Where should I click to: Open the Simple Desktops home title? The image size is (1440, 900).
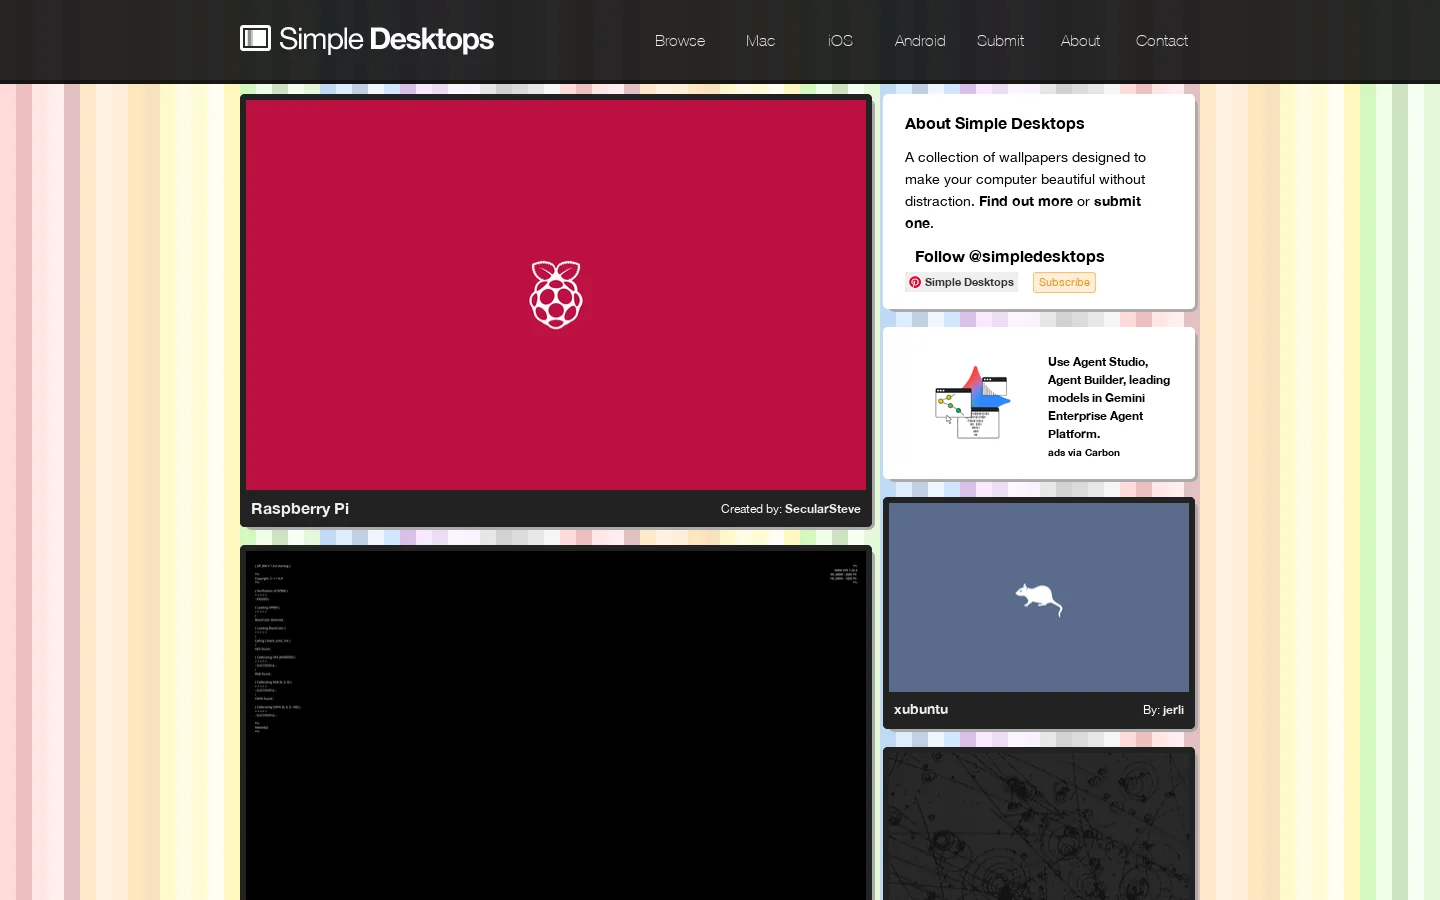(386, 39)
